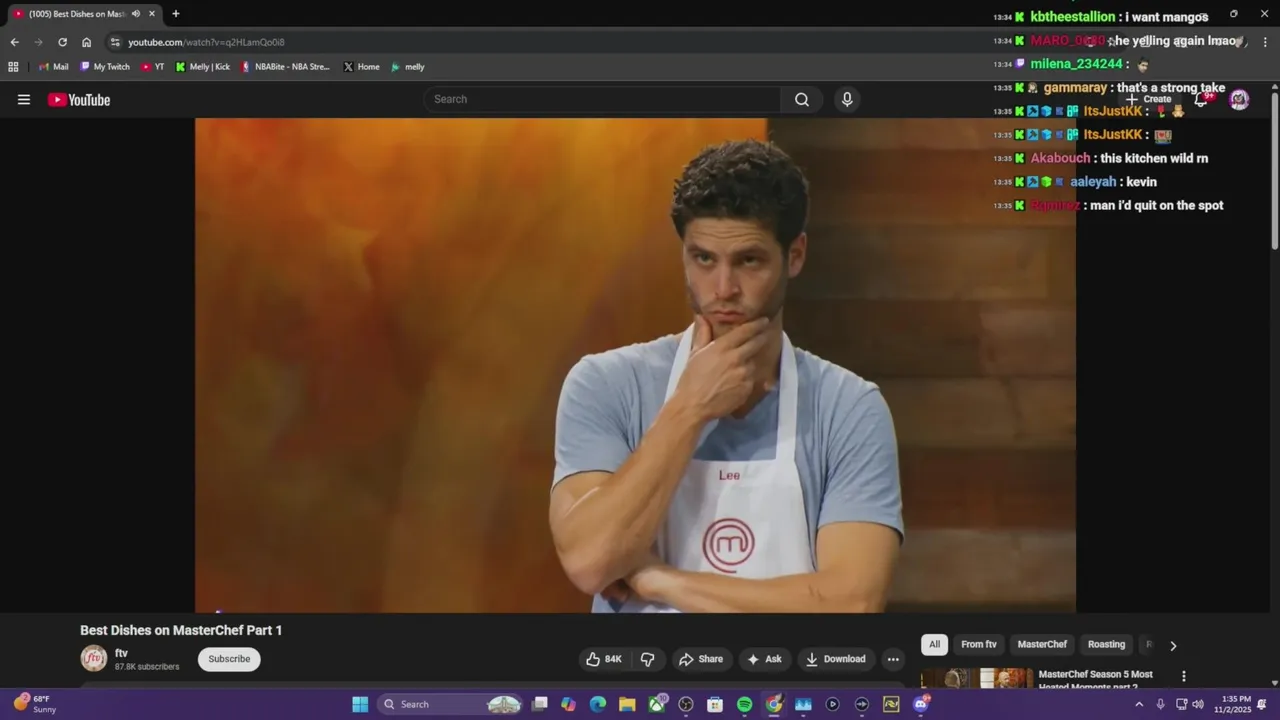Show hidden system tray icons chevron
Viewport: 1280px width, 720px height.
point(1139,704)
